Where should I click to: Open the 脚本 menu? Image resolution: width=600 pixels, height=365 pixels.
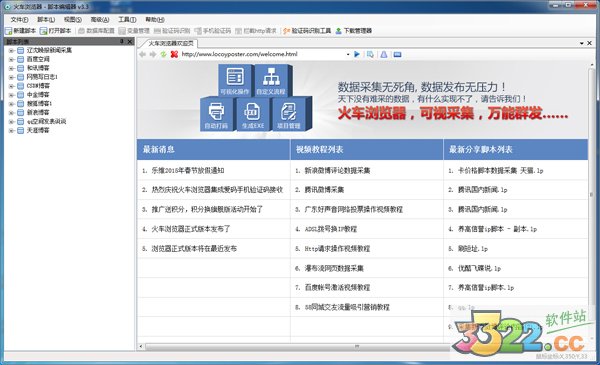click(x=46, y=20)
